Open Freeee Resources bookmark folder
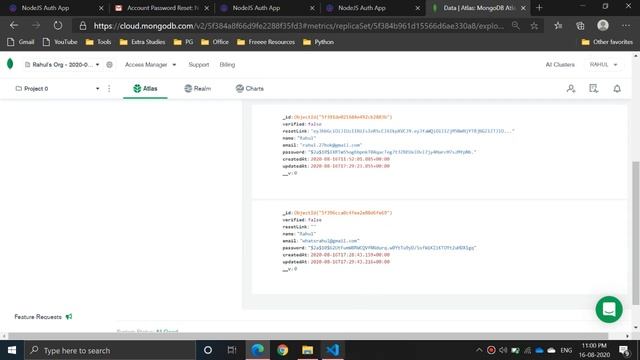640x360 pixels. [266, 42]
